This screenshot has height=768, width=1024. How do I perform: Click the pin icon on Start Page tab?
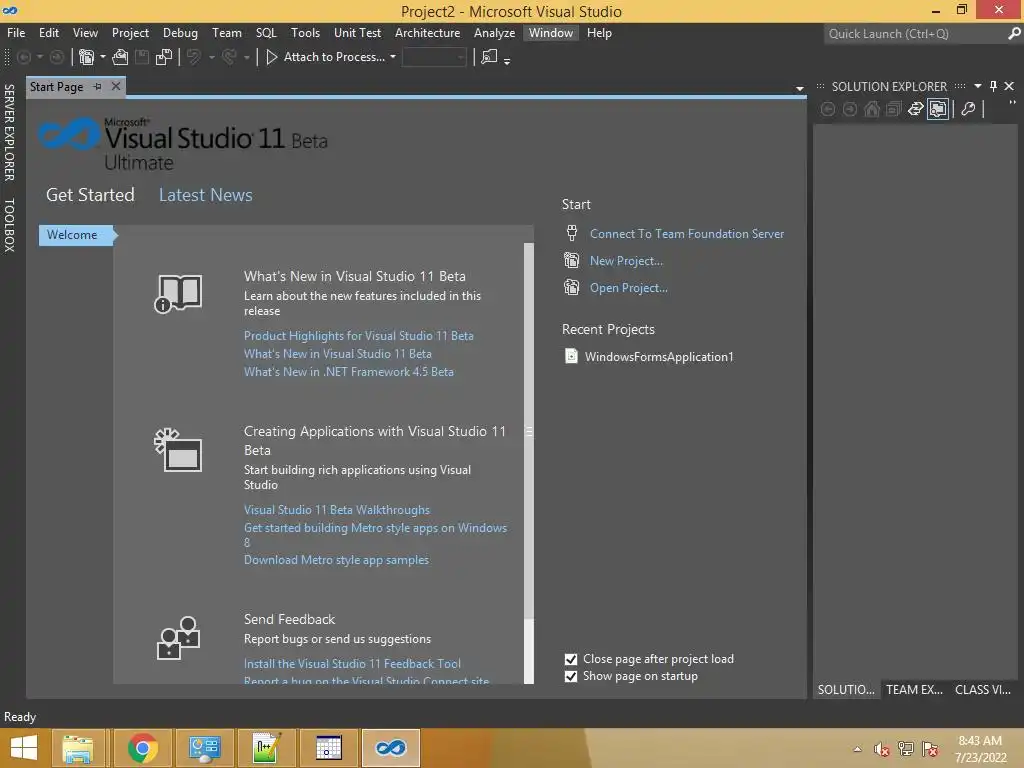97,86
